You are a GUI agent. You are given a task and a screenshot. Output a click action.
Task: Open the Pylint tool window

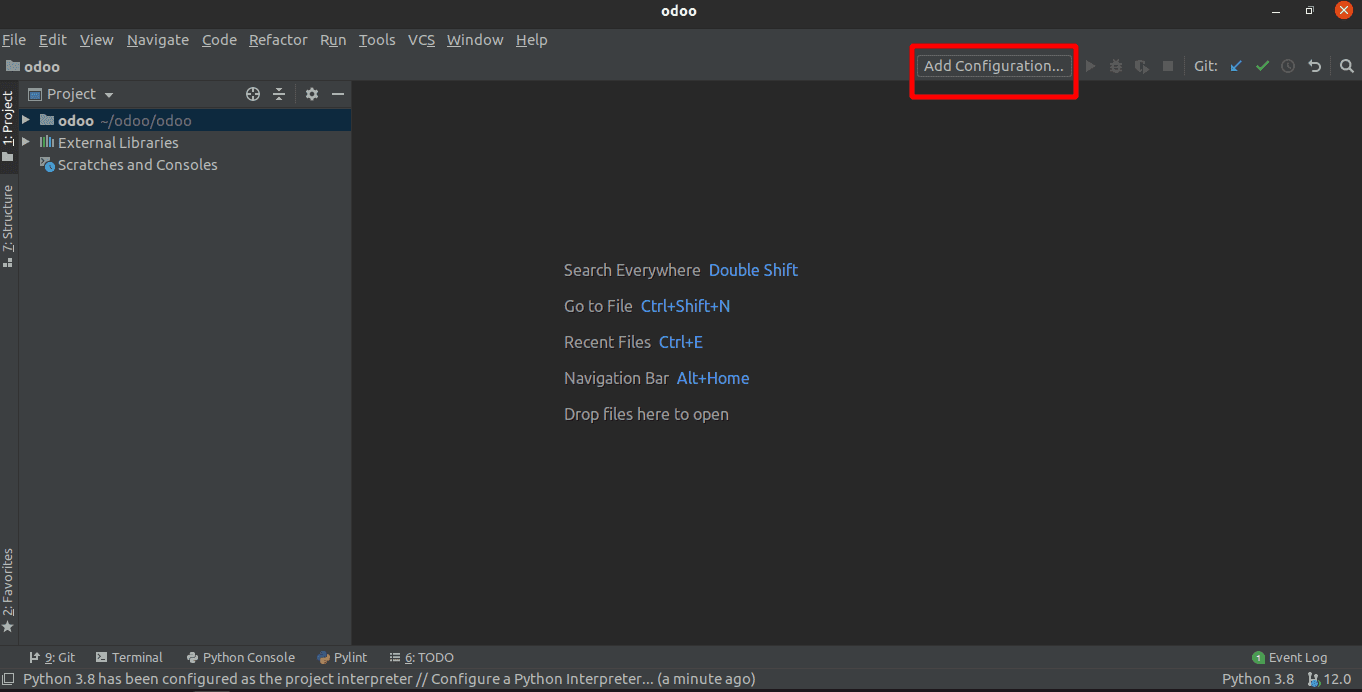pos(342,657)
